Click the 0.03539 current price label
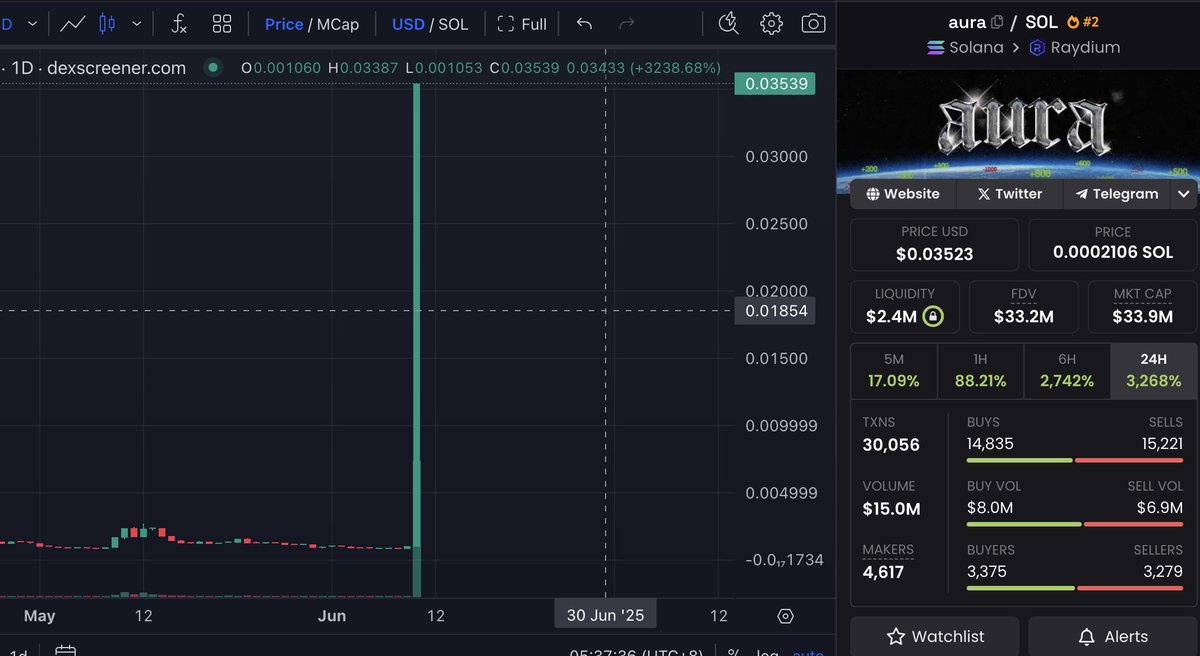This screenshot has height=656, width=1200. click(x=775, y=84)
